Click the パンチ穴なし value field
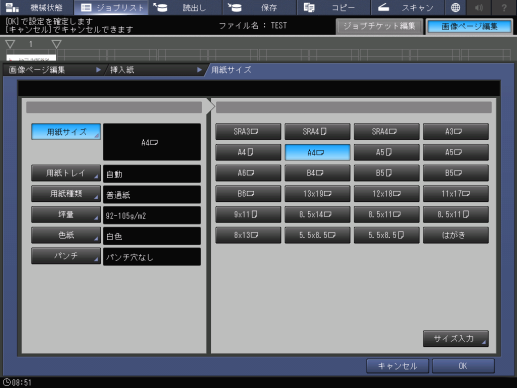This screenshot has width=517, height=388. (152, 256)
